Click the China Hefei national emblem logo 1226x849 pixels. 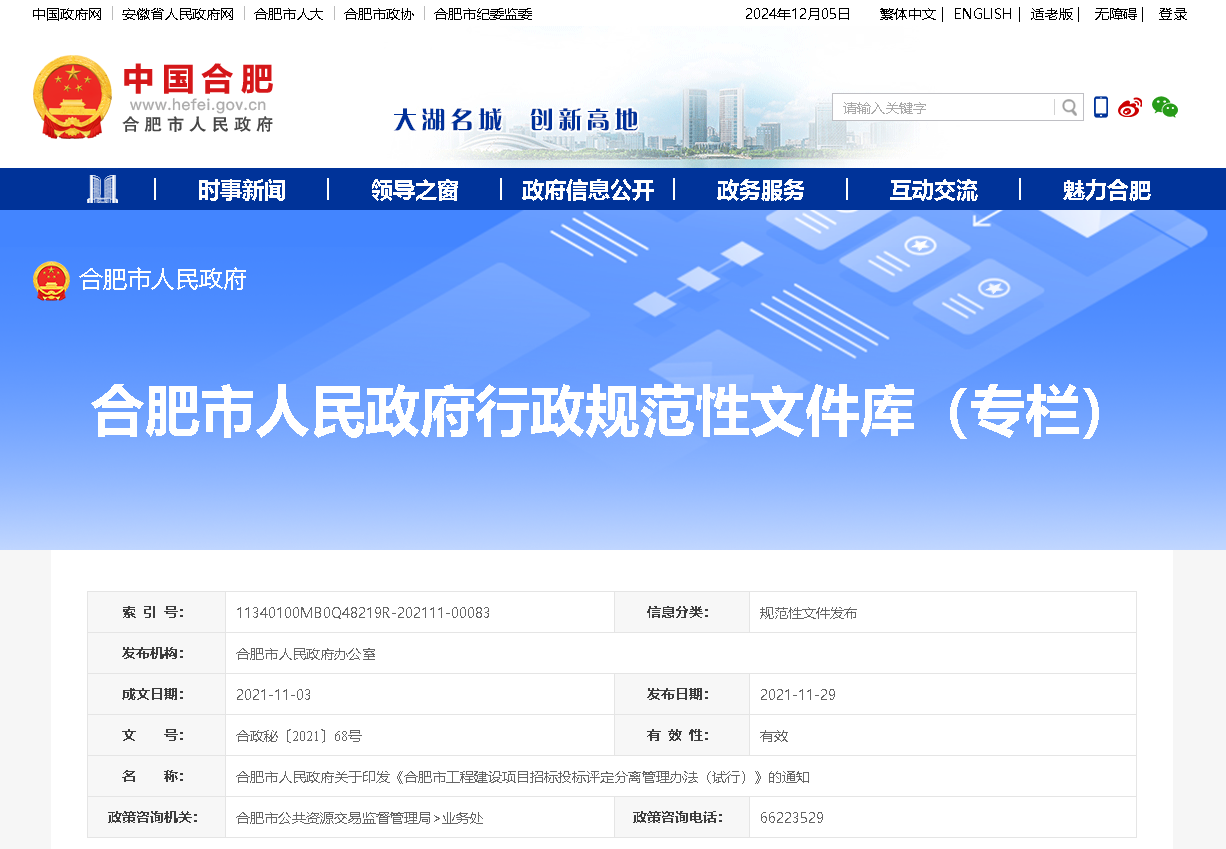pos(72,97)
